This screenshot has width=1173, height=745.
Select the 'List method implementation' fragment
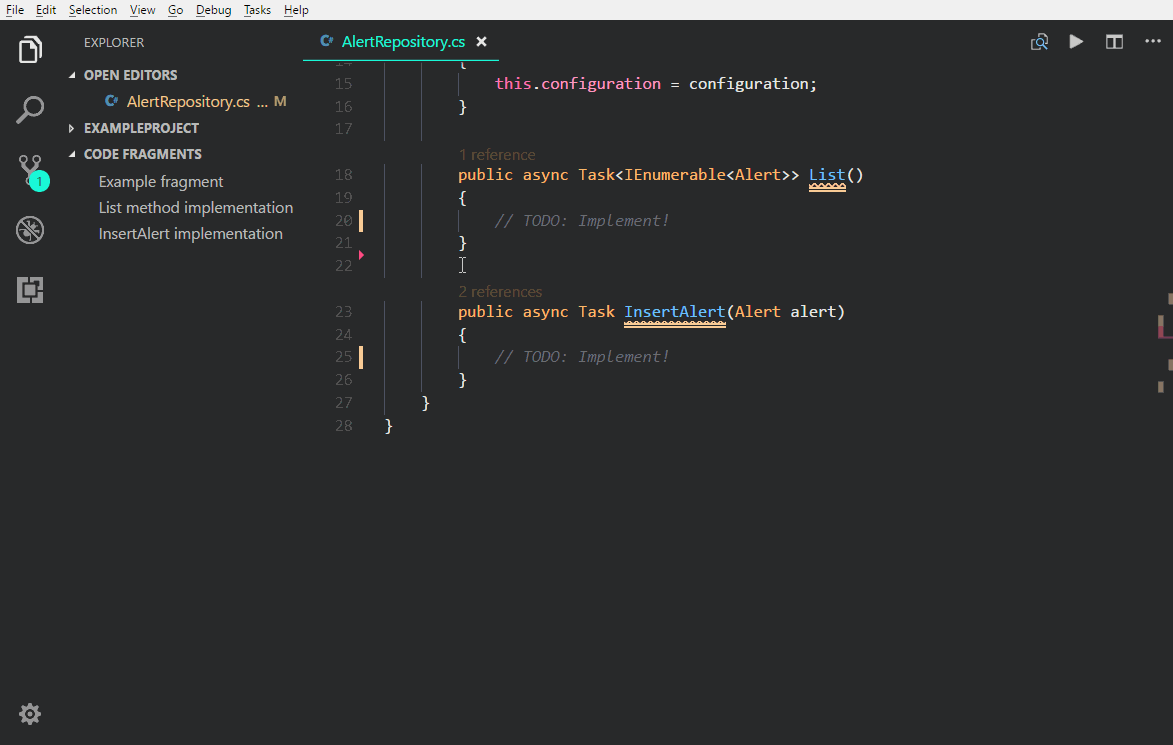(195, 208)
